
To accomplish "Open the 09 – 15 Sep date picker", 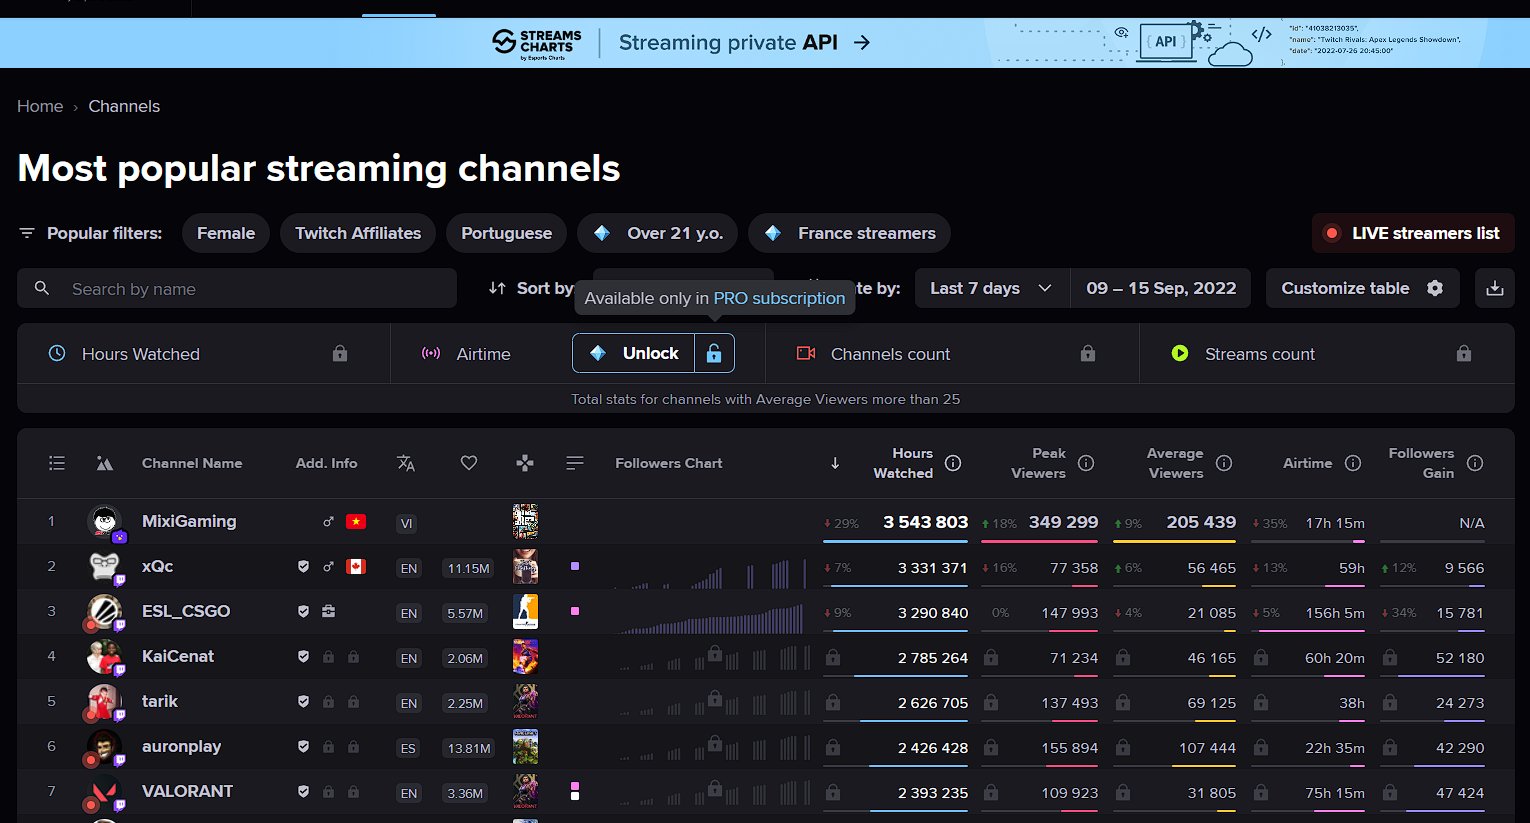I will (x=1161, y=288).
